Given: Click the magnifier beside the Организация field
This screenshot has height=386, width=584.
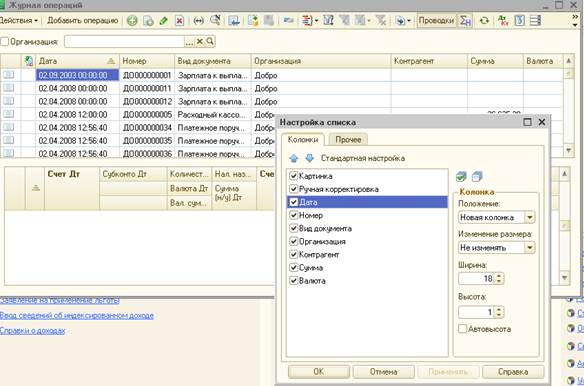Looking at the screenshot, I should (210, 41).
